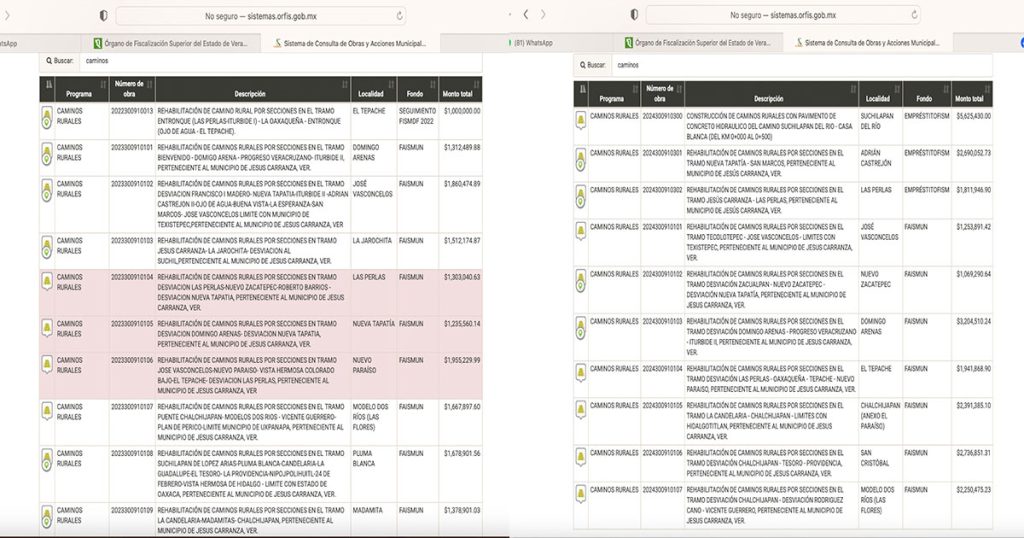
Task: Go back using right window's back chevron
Action: 526,14
